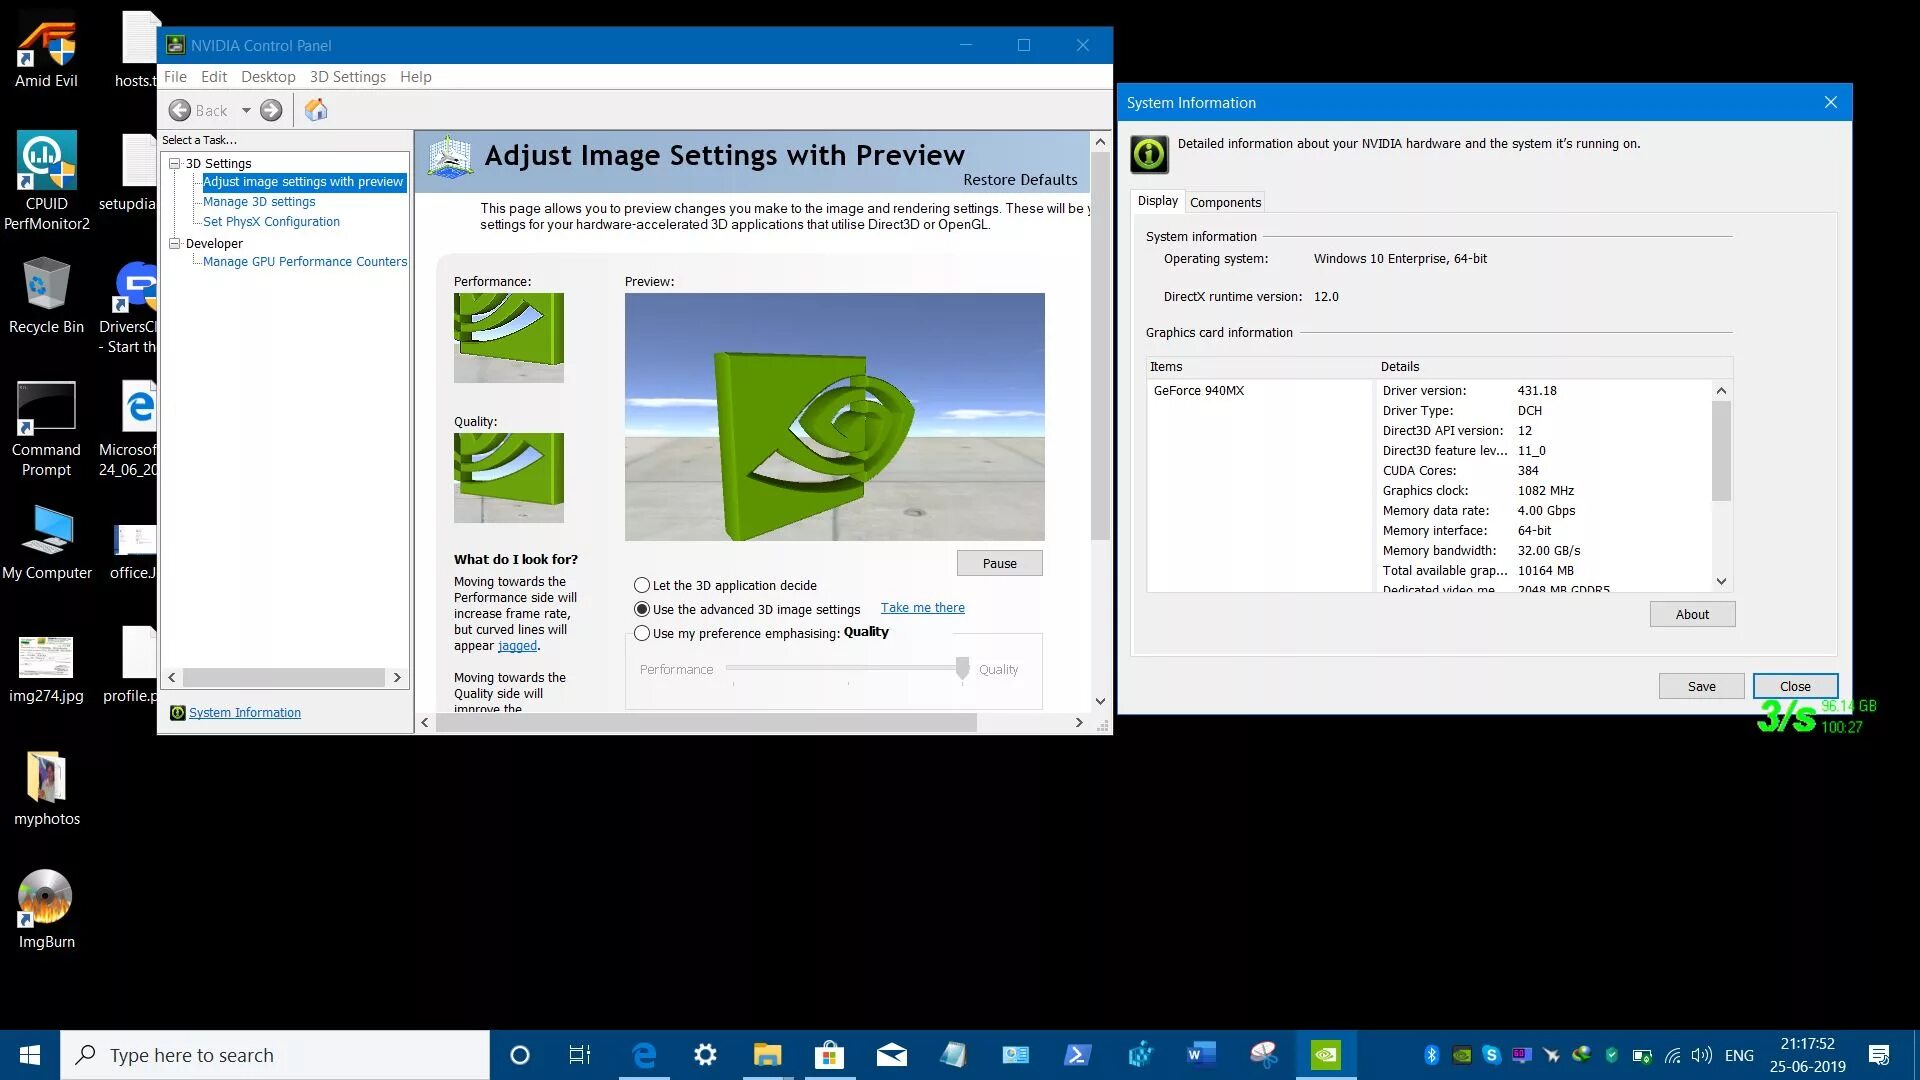The image size is (1920, 1080).
Task: Open the Home icon in NVIDIA toolbar
Action: [316, 110]
